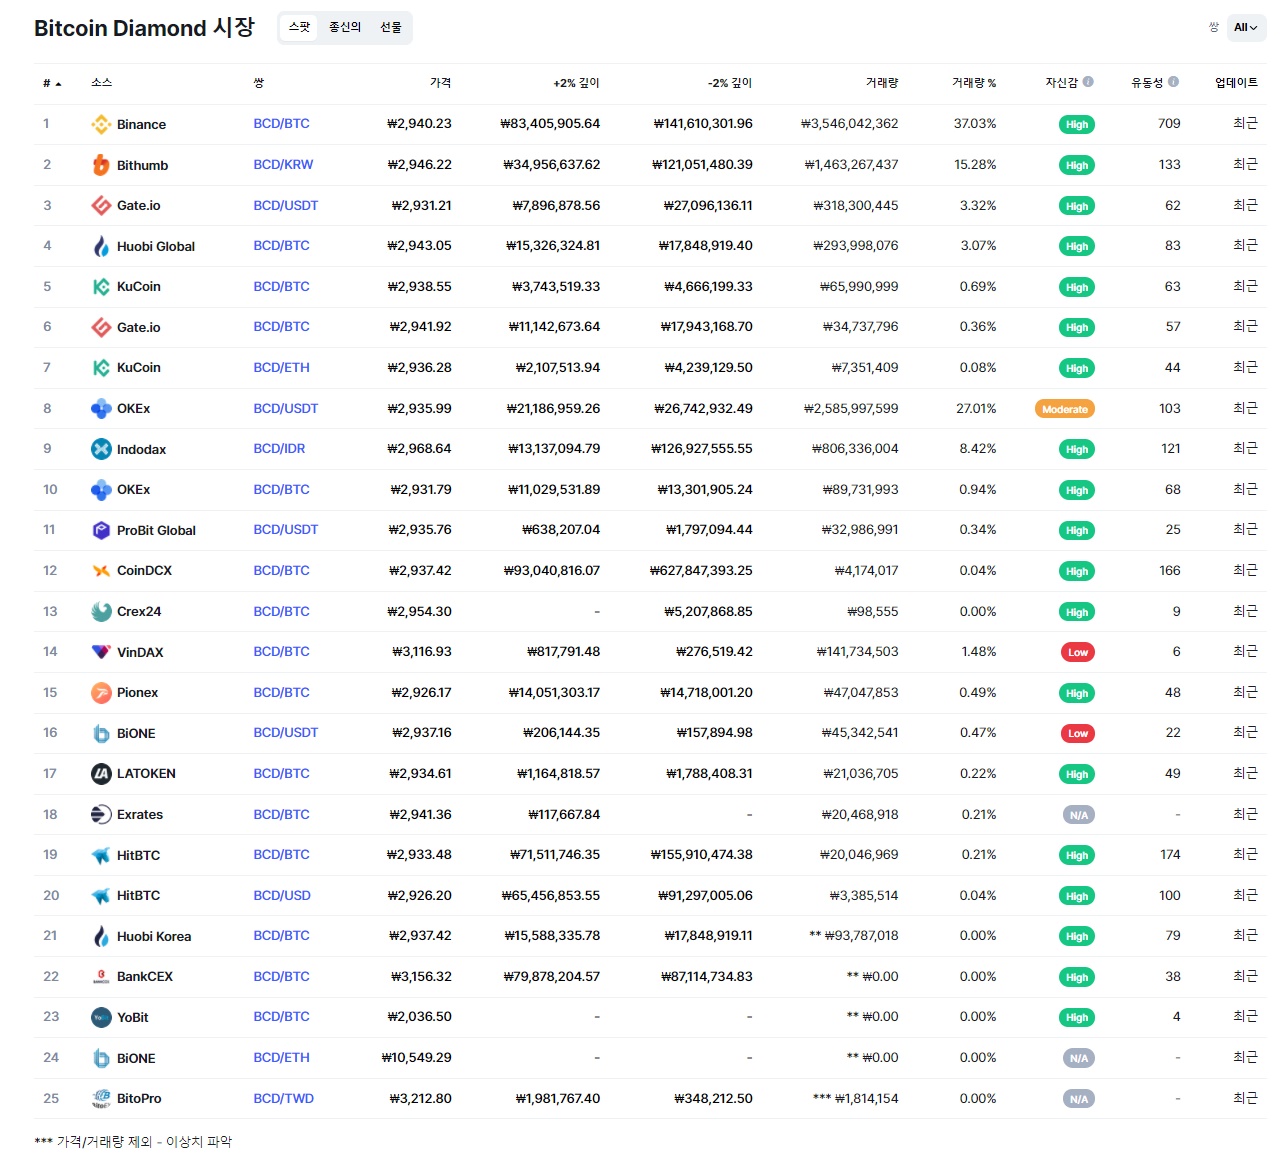1283x1163 pixels.
Task: Click the Crex24 logo icon
Action: pyautogui.click(x=101, y=611)
